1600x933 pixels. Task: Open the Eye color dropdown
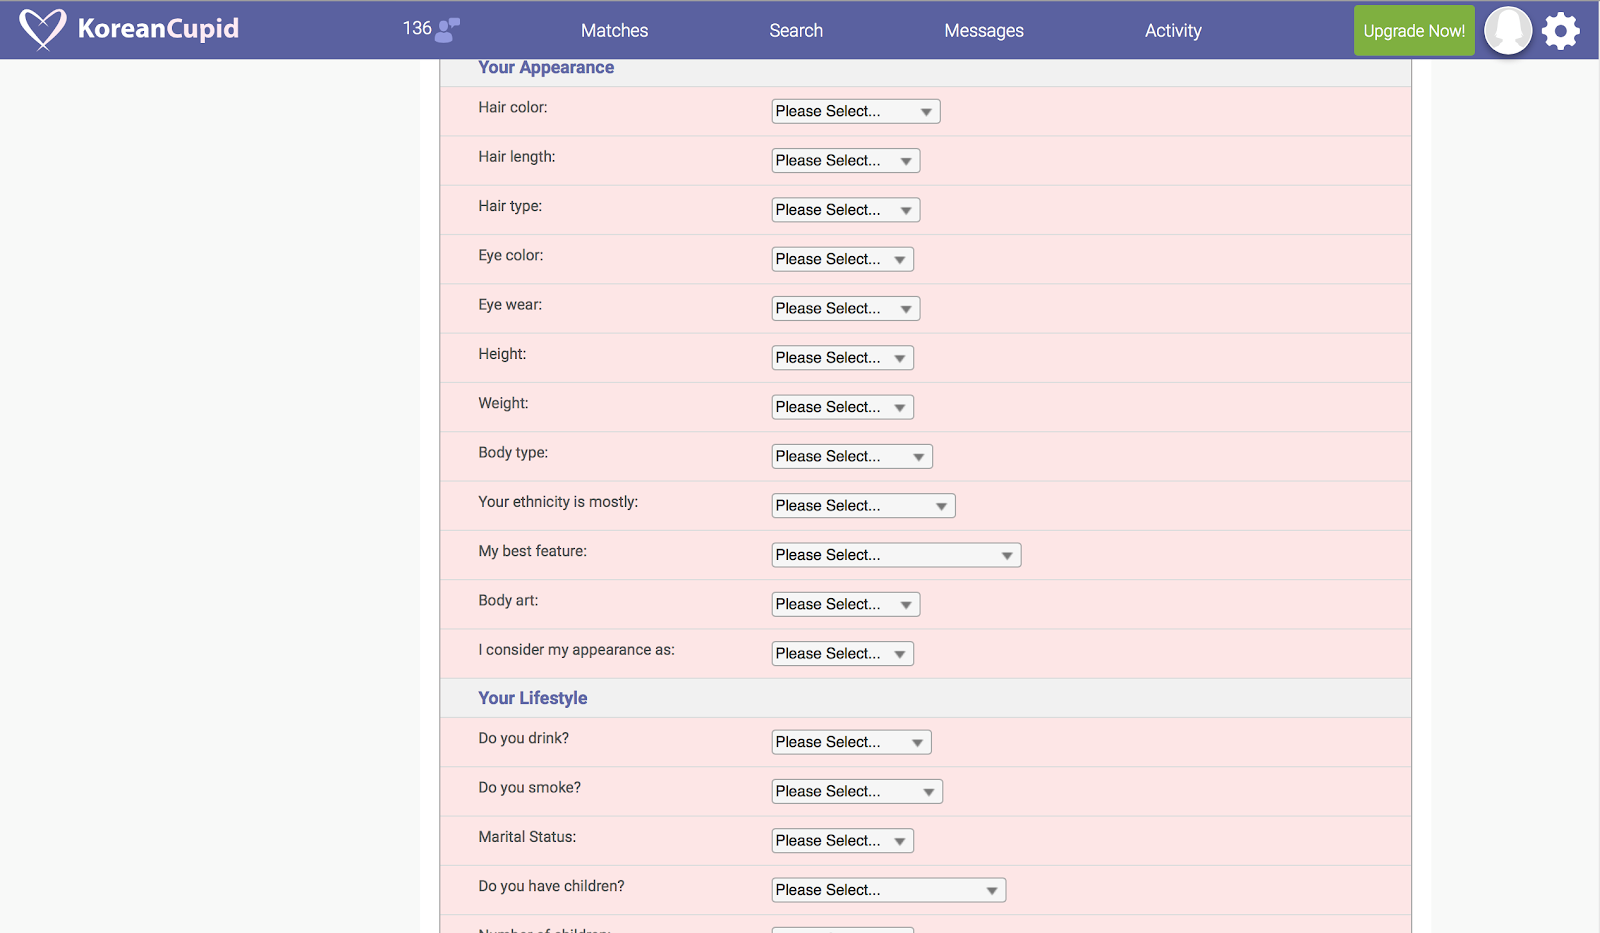[x=843, y=259]
